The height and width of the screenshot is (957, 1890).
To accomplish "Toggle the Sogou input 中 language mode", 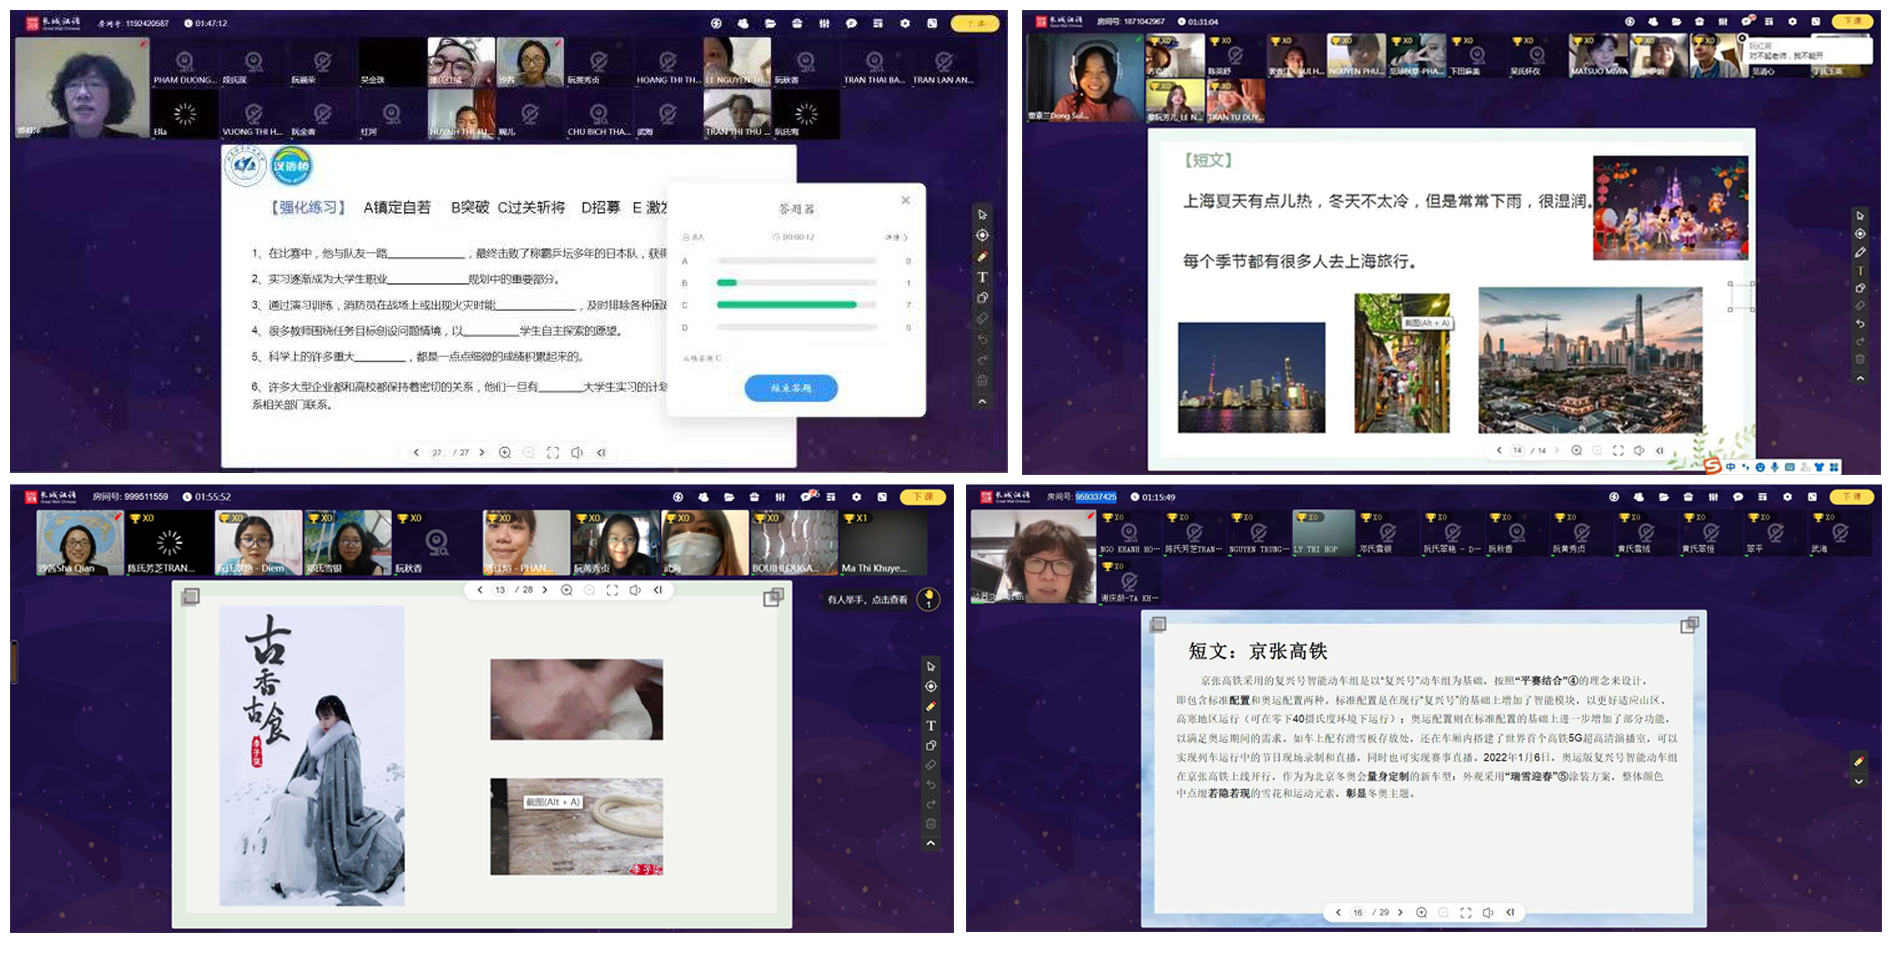I will click(1731, 467).
